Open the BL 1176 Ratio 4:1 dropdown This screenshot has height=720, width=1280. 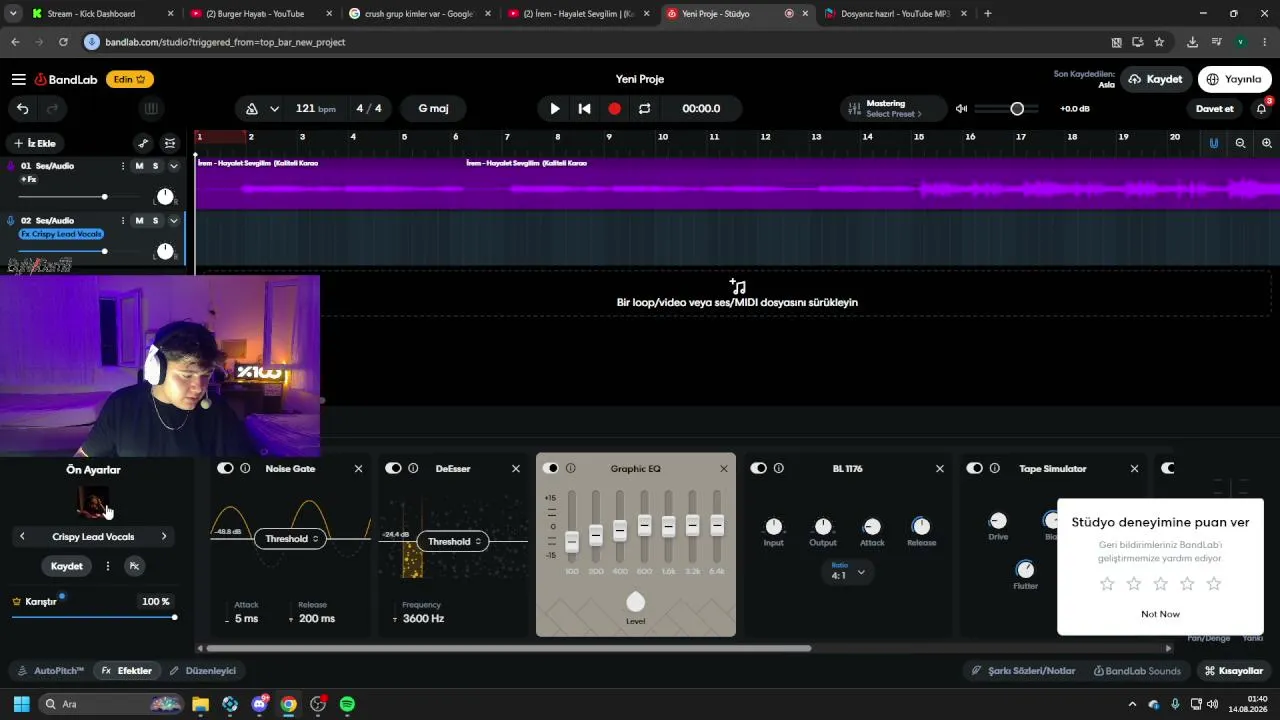847,572
